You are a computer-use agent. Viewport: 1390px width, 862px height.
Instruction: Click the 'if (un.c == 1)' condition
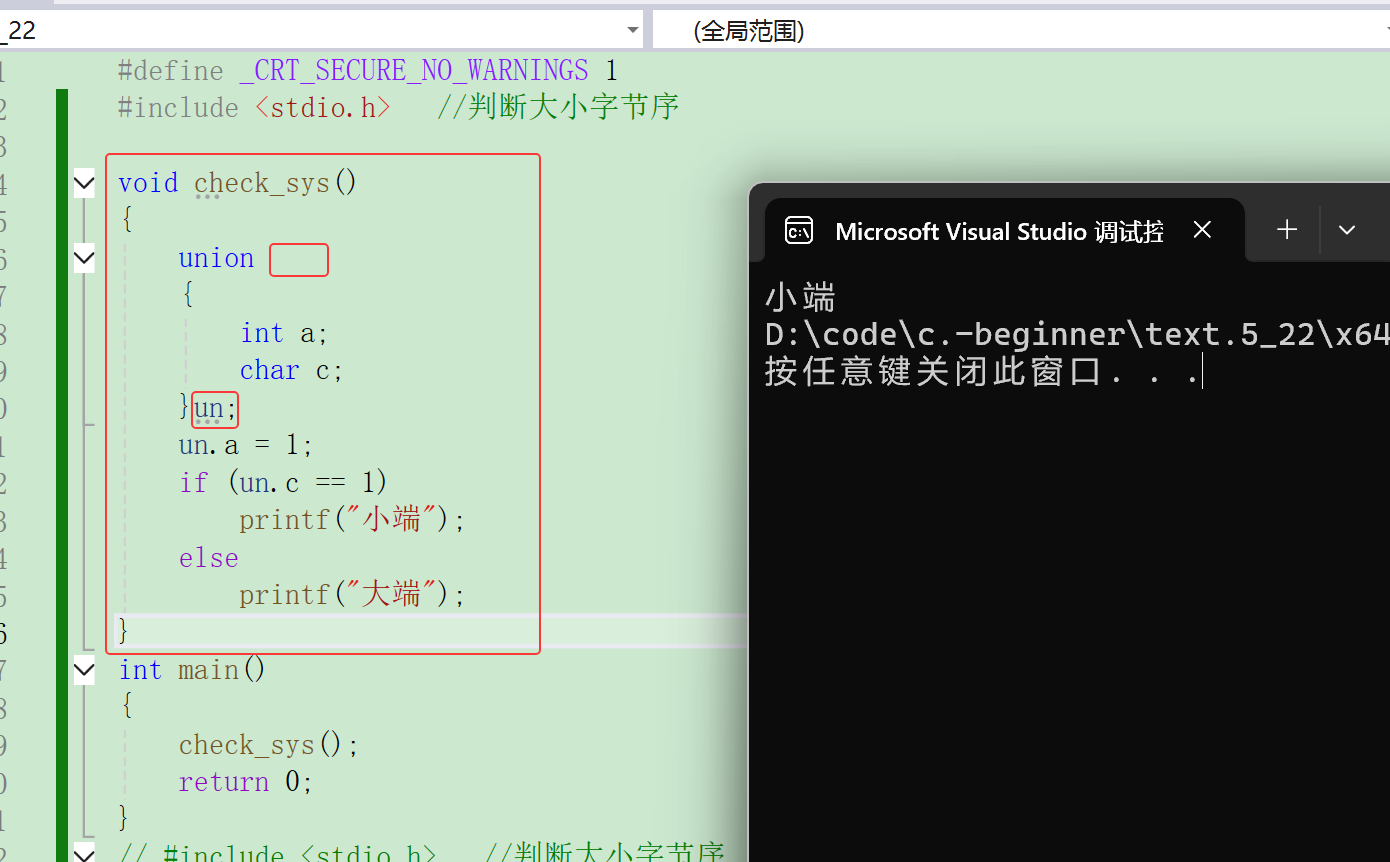tap(283, 483)
